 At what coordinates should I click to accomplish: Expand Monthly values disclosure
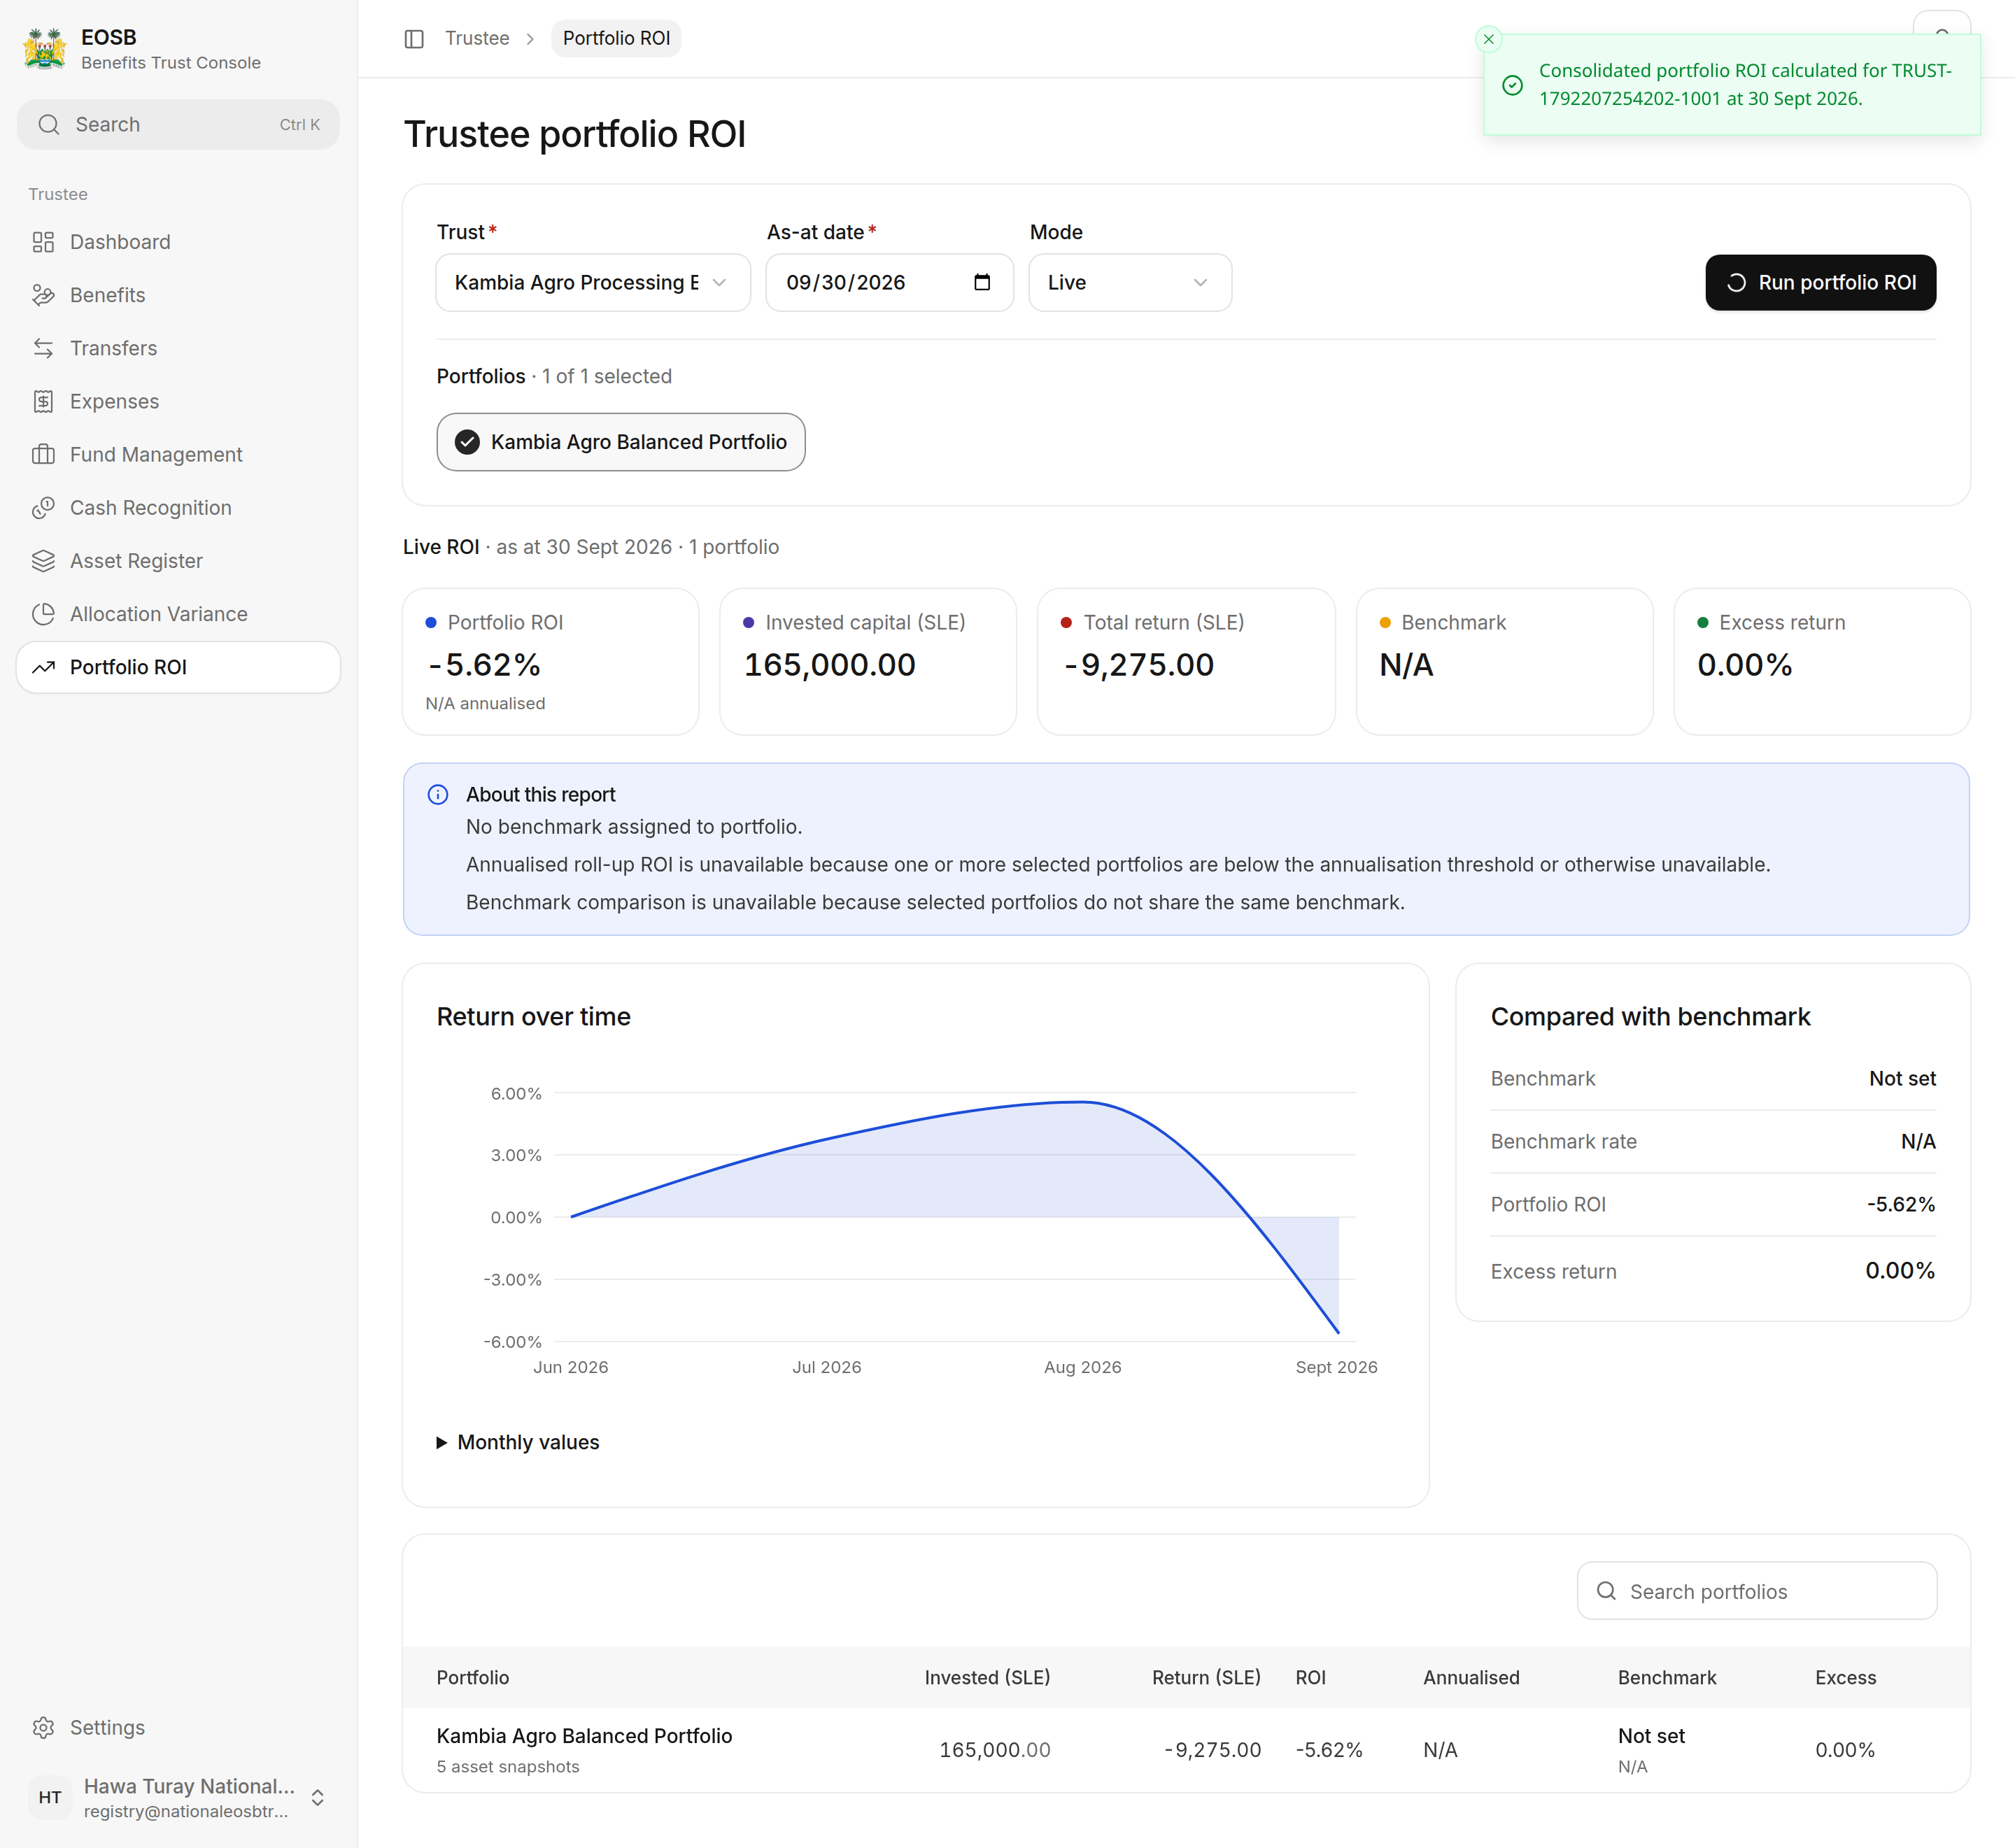(x=518, y=1442)
